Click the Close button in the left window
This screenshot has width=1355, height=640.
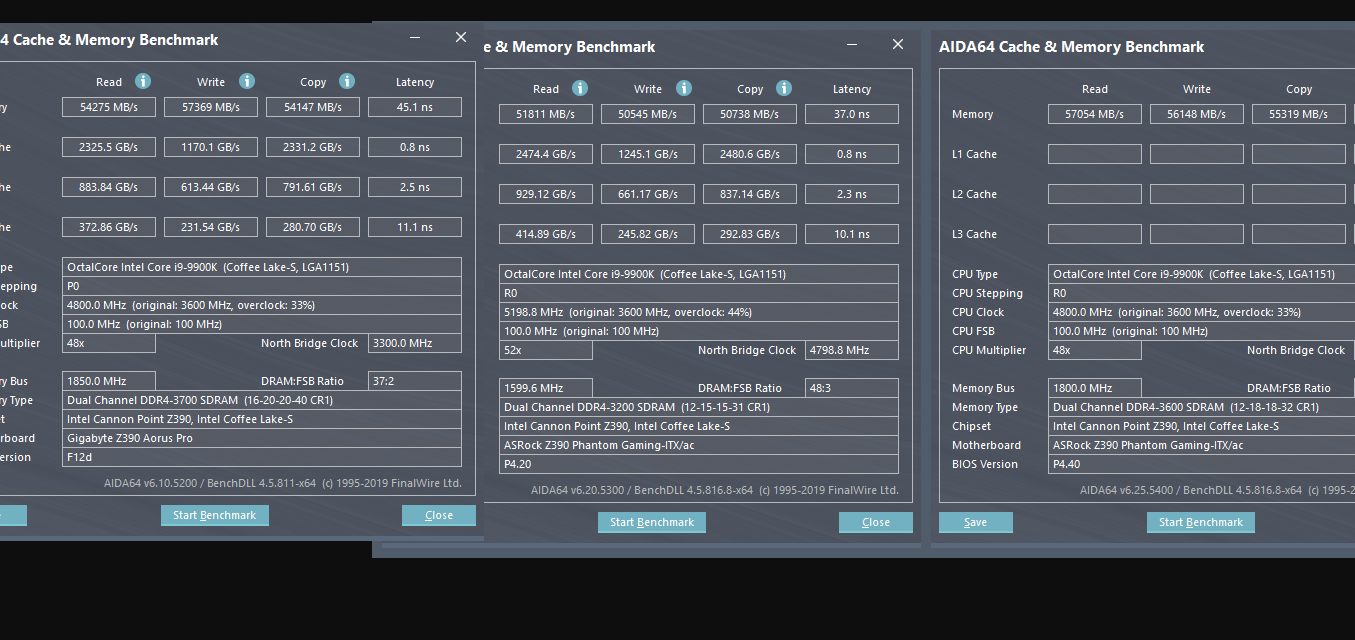[439, 515]
